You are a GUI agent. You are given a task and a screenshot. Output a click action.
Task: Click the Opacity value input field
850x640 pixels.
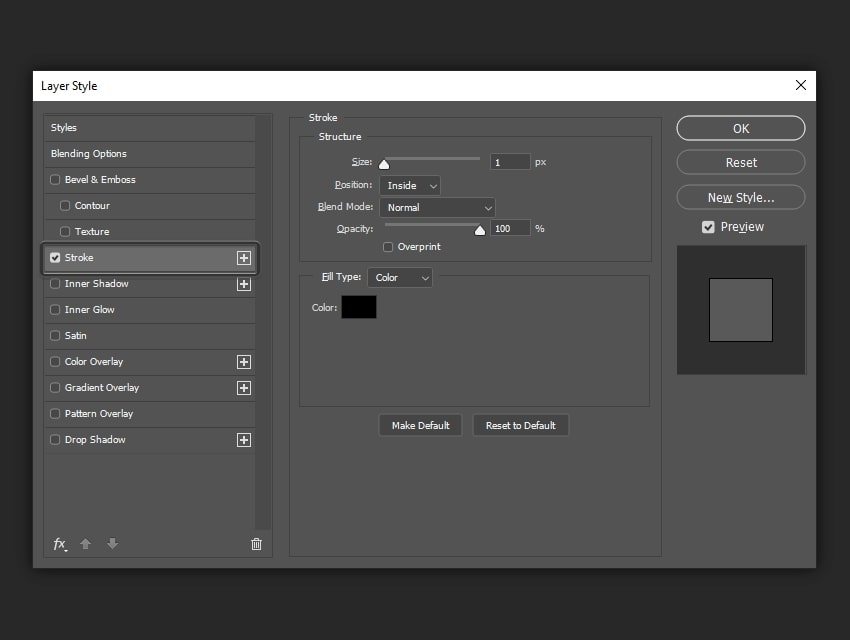(510, 228)
